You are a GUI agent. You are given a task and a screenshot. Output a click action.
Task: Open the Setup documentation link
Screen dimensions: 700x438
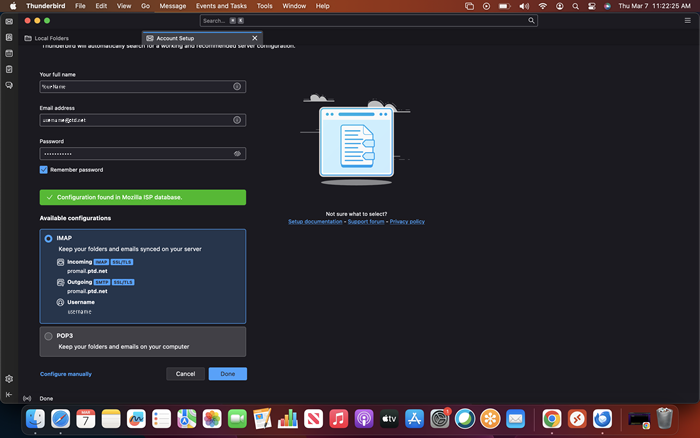pos(315,221)
